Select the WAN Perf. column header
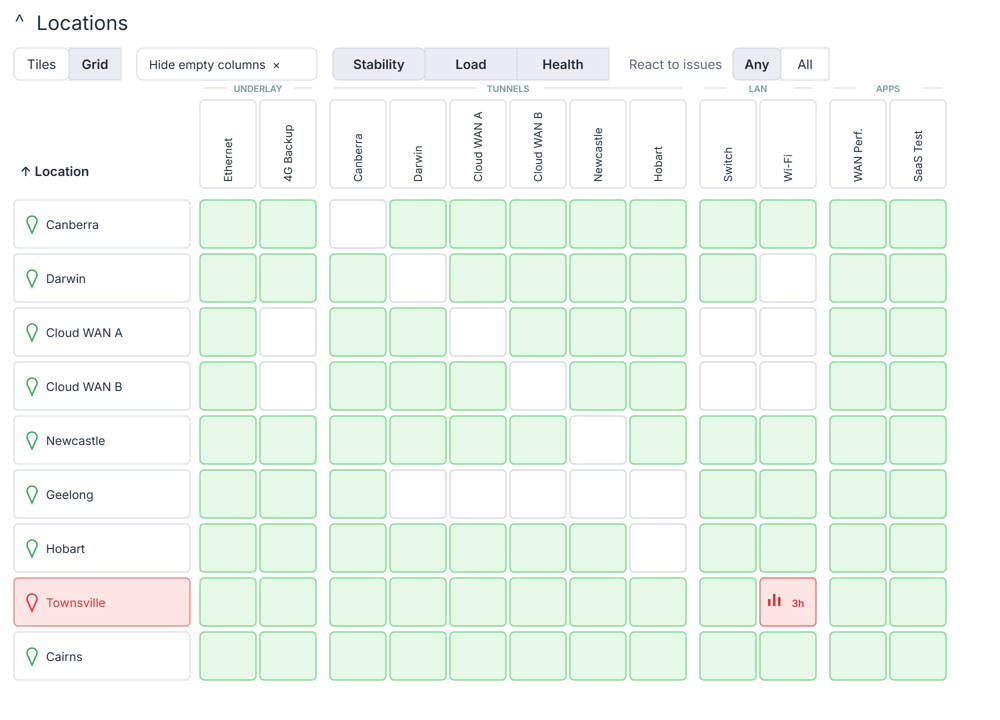Viewport: 1000px width, 720px height. point(858,144)
